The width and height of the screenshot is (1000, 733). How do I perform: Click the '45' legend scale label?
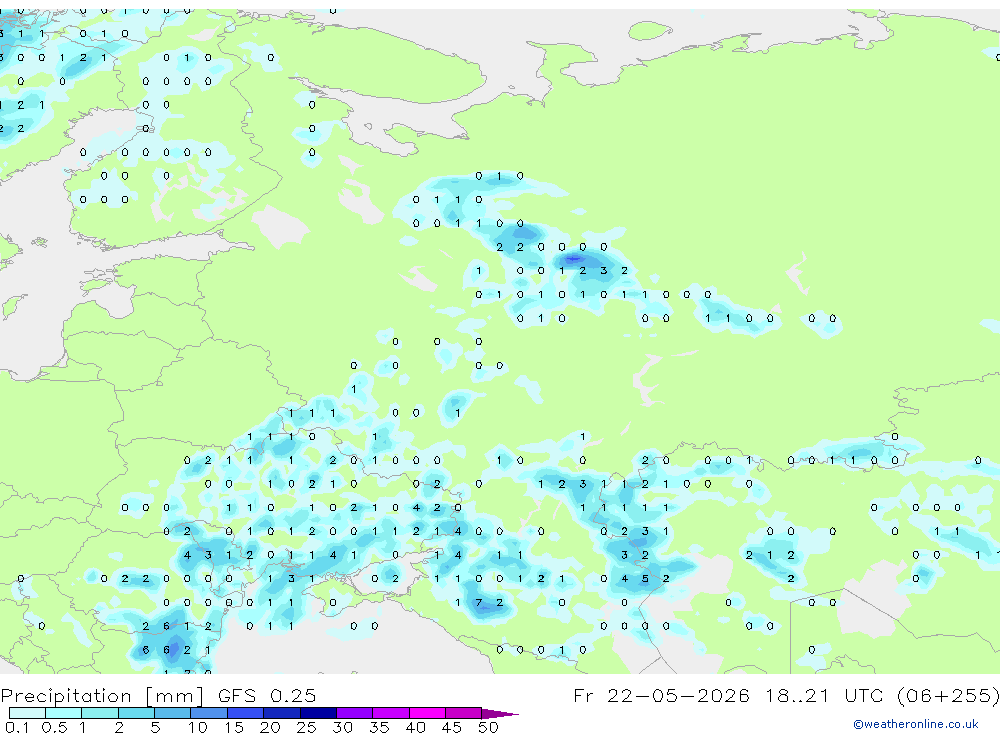(452, 727)
